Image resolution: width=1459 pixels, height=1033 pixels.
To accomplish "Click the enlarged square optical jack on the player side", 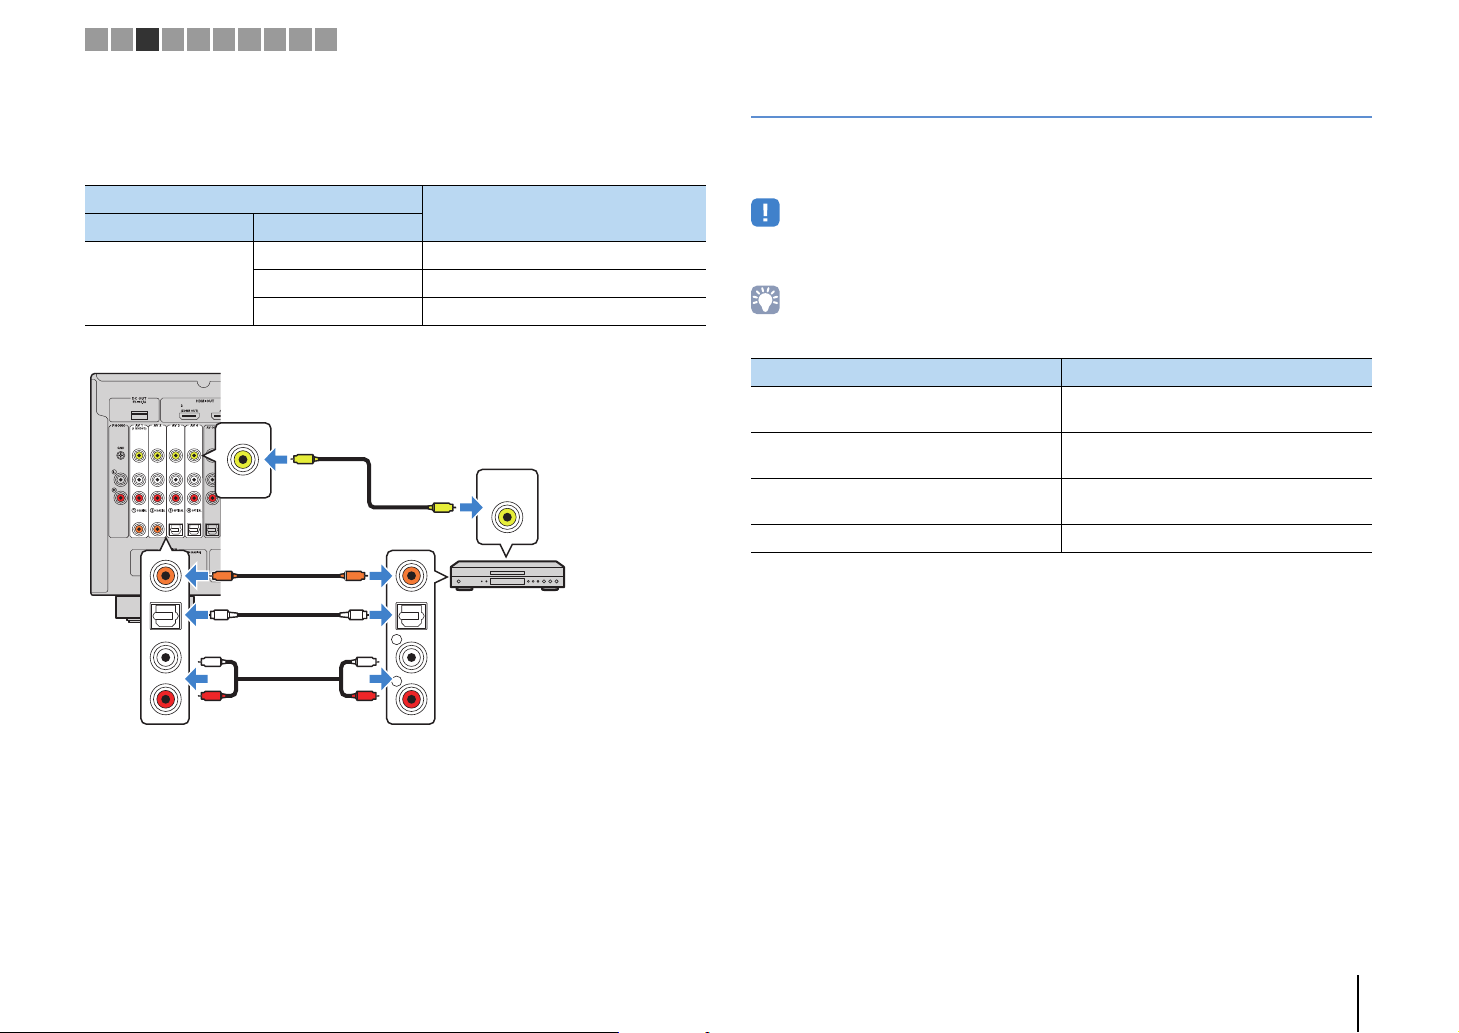I will coord(410,616).
